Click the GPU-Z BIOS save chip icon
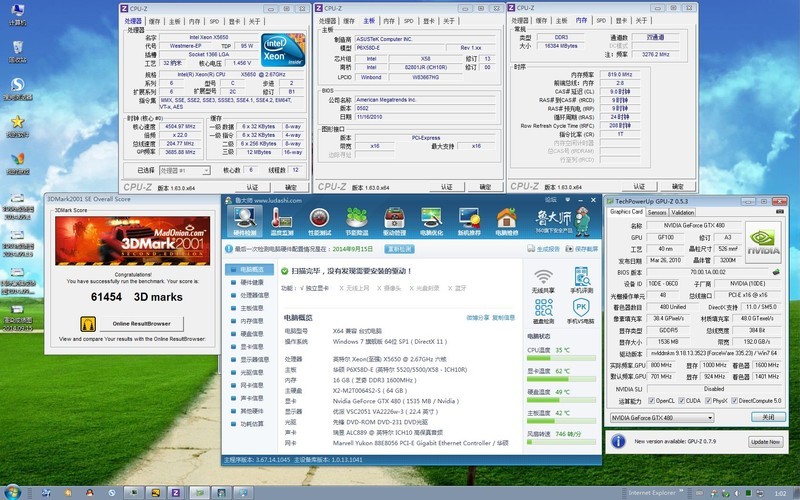 pyautogui.click(x=776, y=272)
